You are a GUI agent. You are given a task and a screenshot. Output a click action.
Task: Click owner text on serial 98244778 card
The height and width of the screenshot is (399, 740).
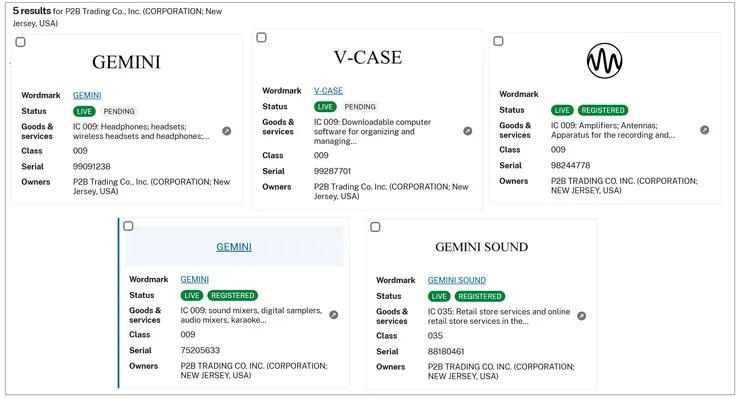coord(624,186)
